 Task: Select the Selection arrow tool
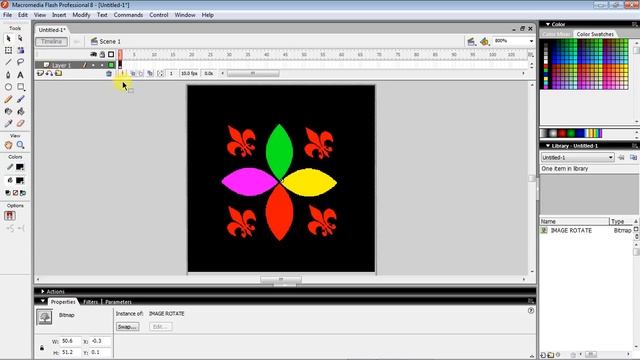coord(8,38)
